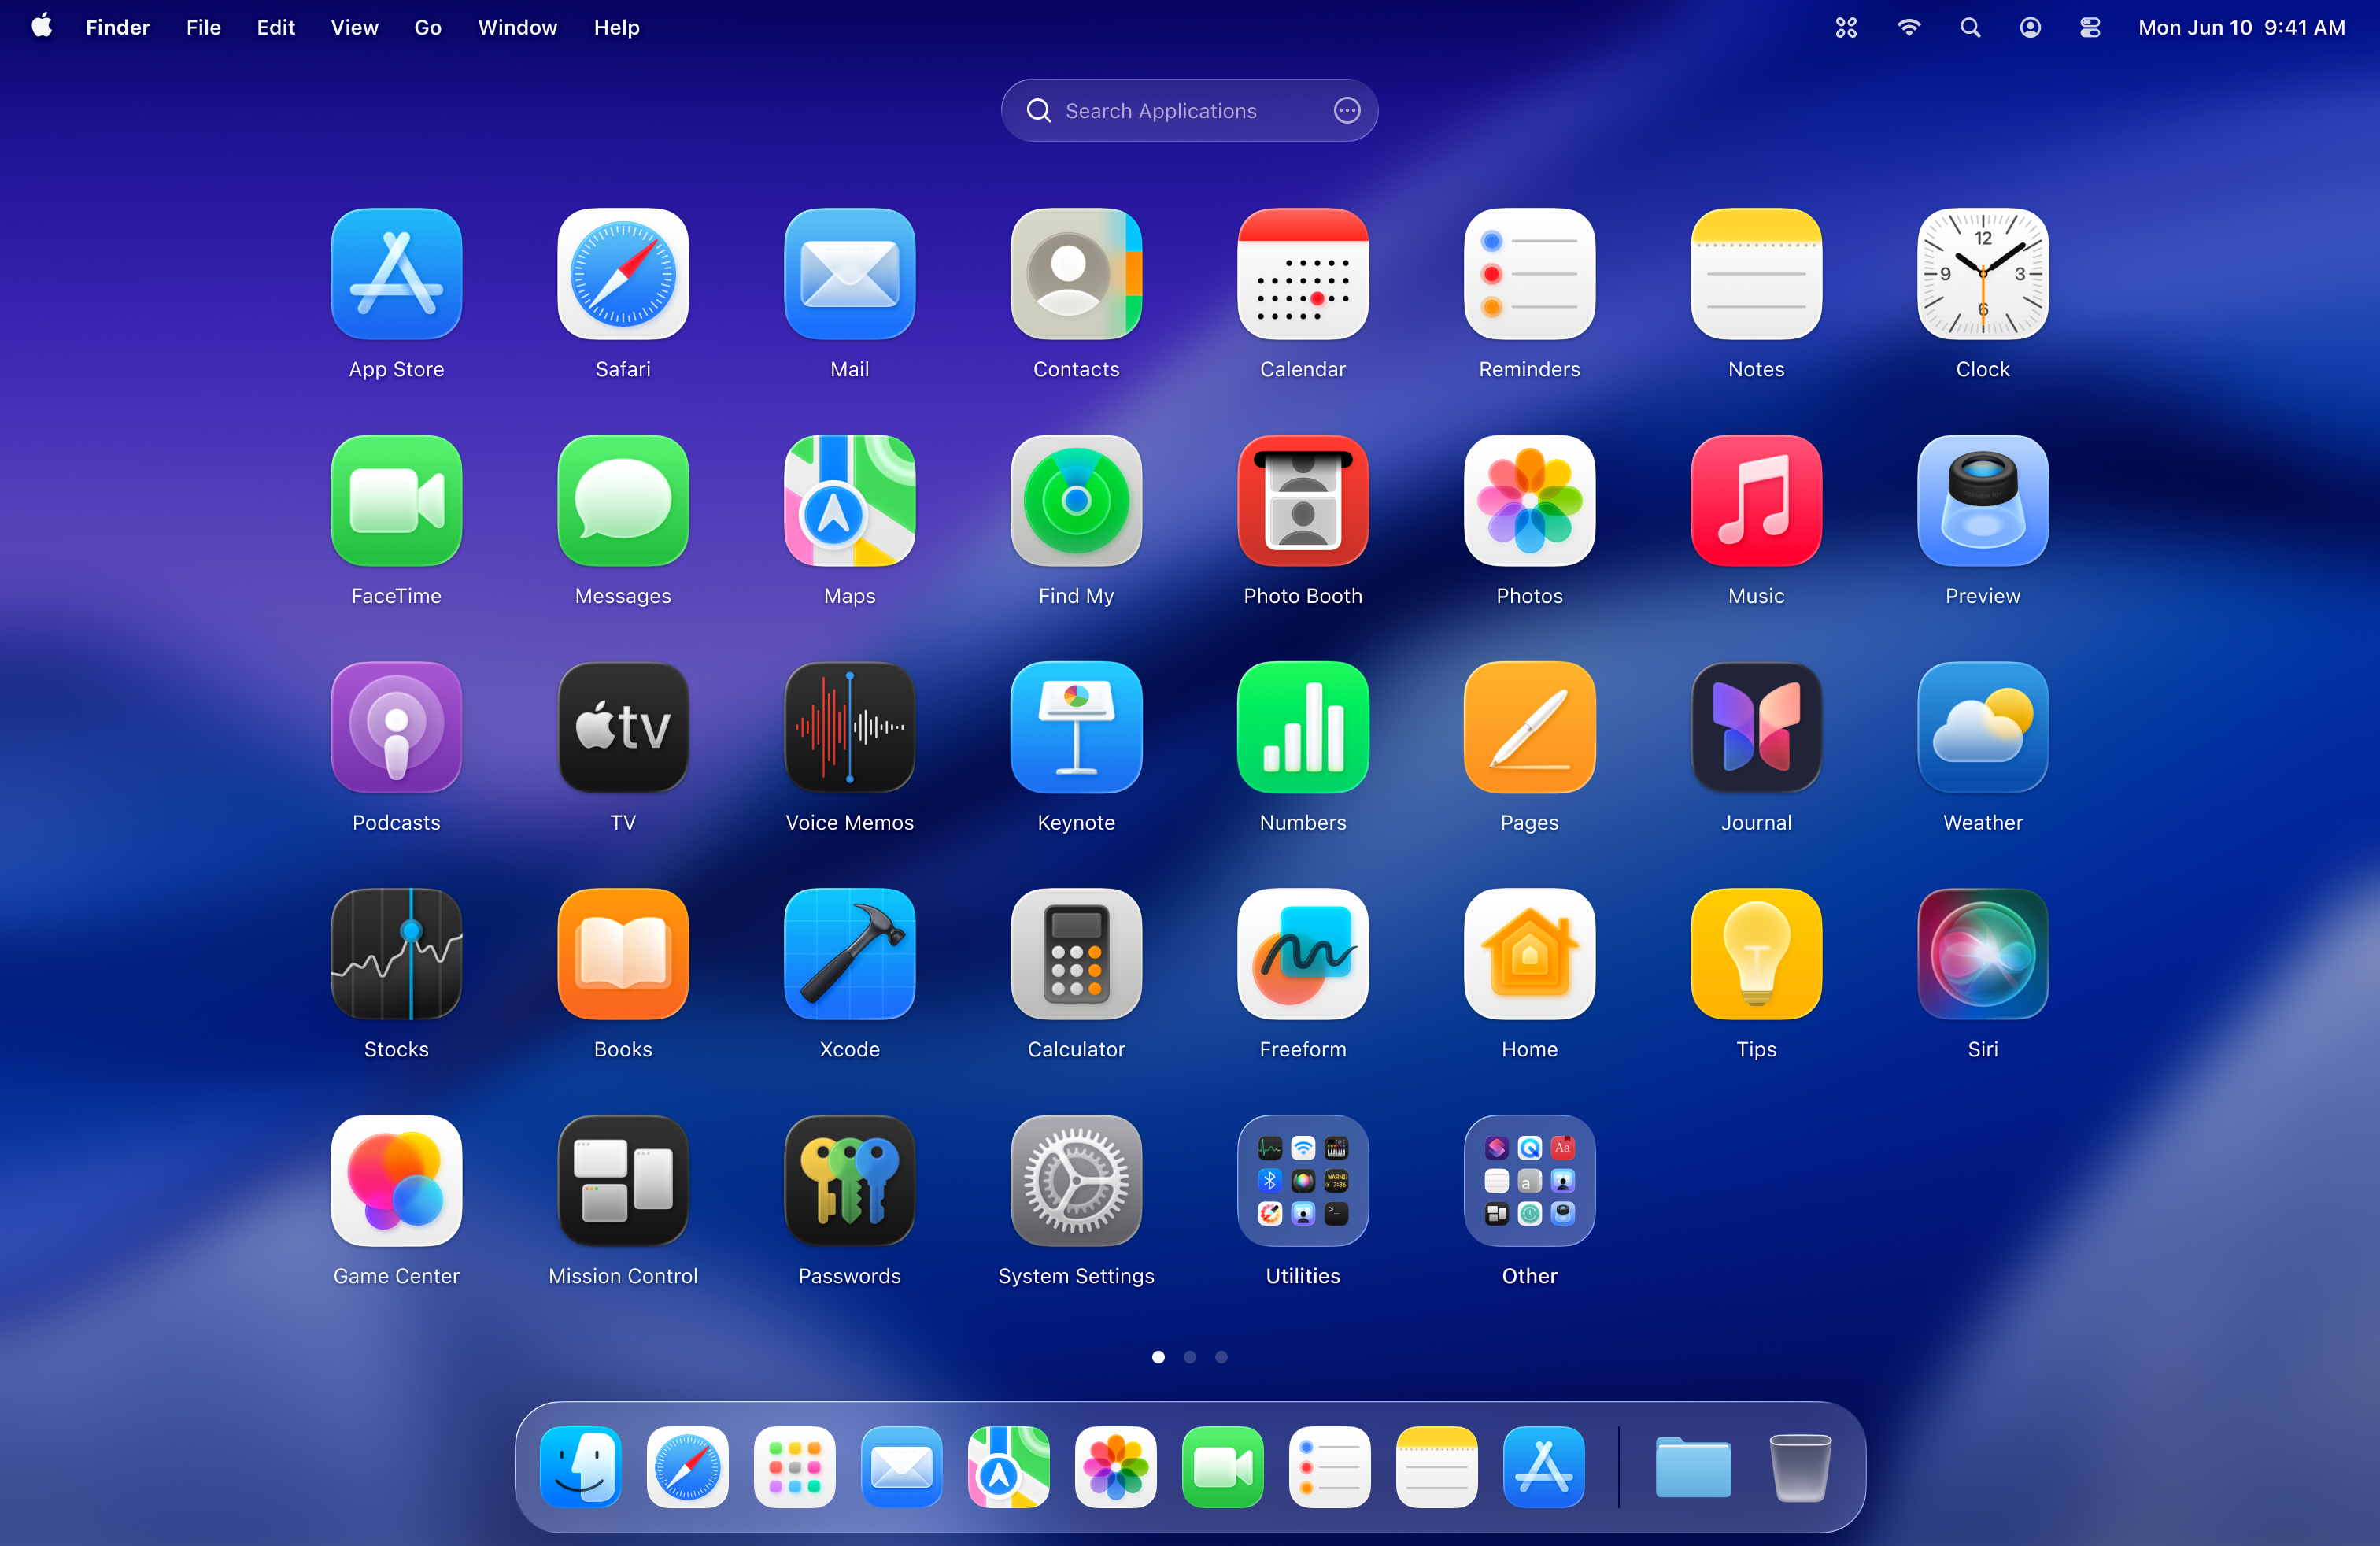Open Wi-Fi status menu
Image resolution: width=2380 pixels, height=1546 pixels.
pyautogui.click(x=1908, y=27)
